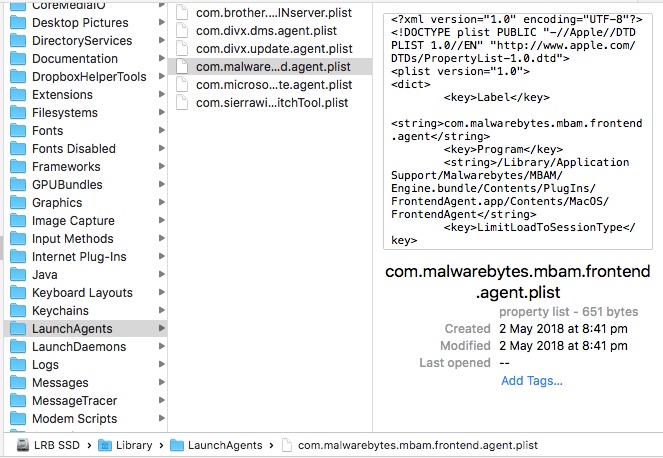This screenshot has height=458, width=663.
Task: Click Add Tags link in preview
Action: coord(531,381)
